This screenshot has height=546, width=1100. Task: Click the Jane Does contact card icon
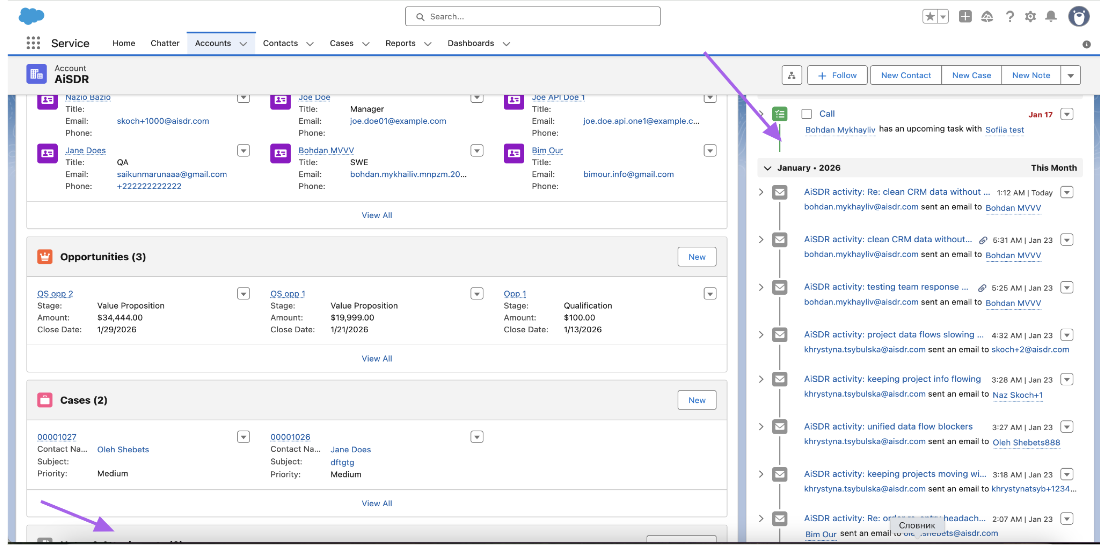click(47, 153)
